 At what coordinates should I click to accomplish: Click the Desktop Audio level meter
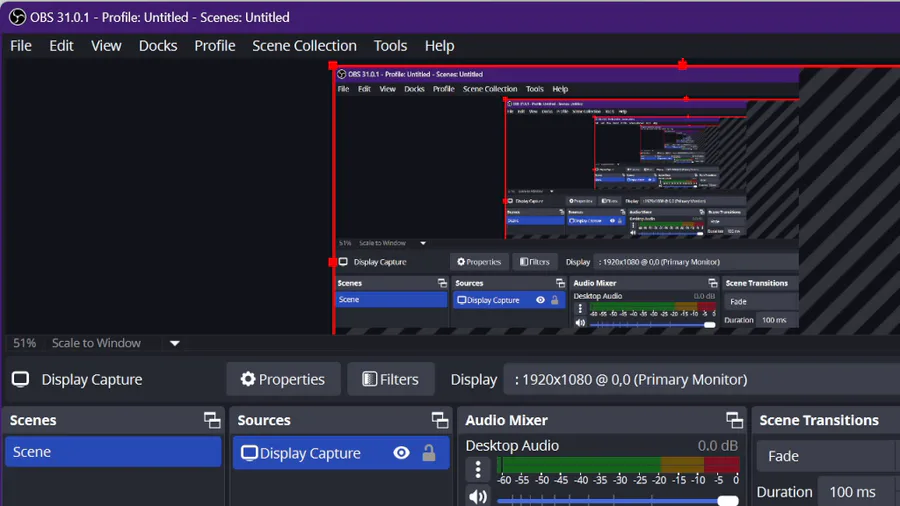tap(618, 465)
